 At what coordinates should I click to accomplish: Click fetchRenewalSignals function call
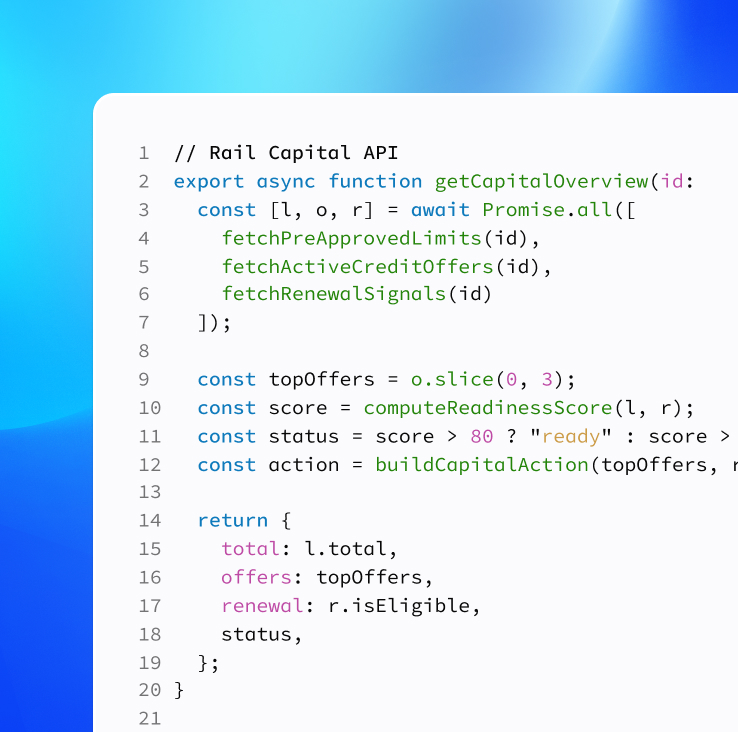[x=334, y=294]
